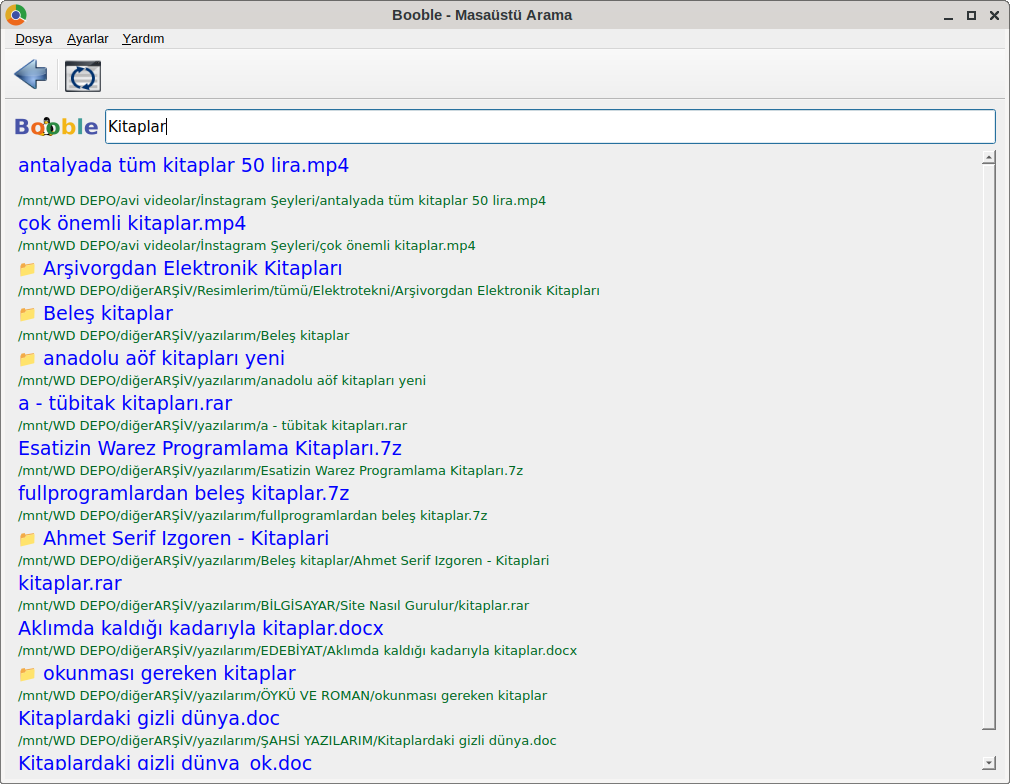This screenshot has width=1010, height=784.
Task: Open the Dosya menu
Action: pos(34,39)
